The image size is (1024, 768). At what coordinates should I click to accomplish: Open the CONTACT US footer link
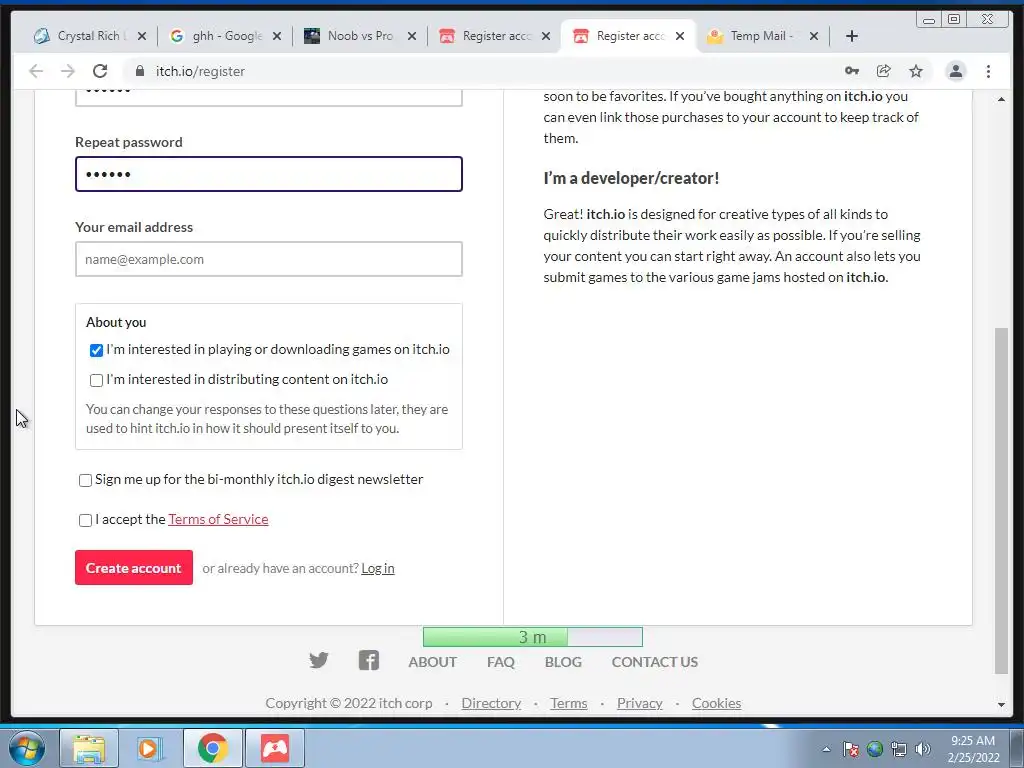click(x=654, y=662)
